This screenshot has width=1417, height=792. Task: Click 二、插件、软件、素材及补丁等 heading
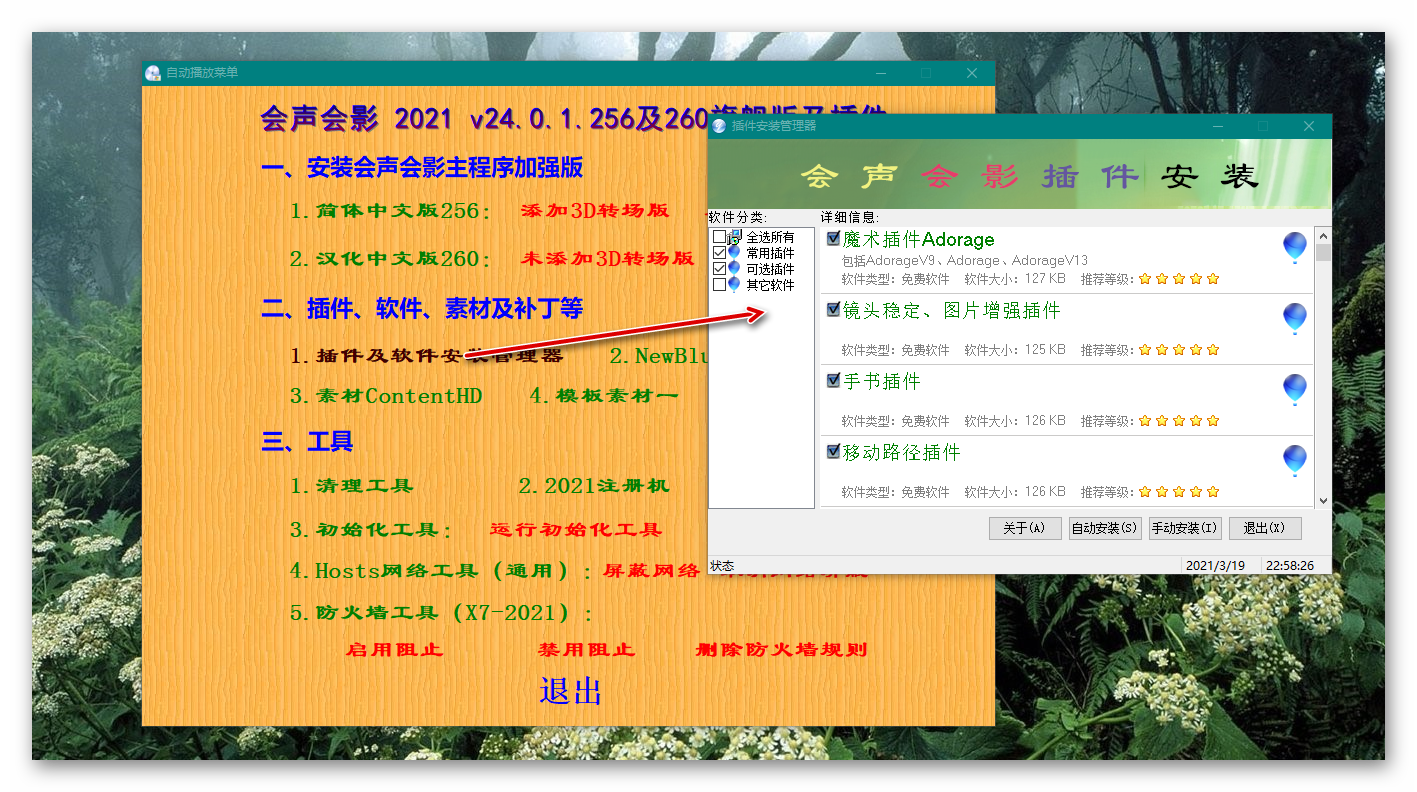tap(421, 309)
